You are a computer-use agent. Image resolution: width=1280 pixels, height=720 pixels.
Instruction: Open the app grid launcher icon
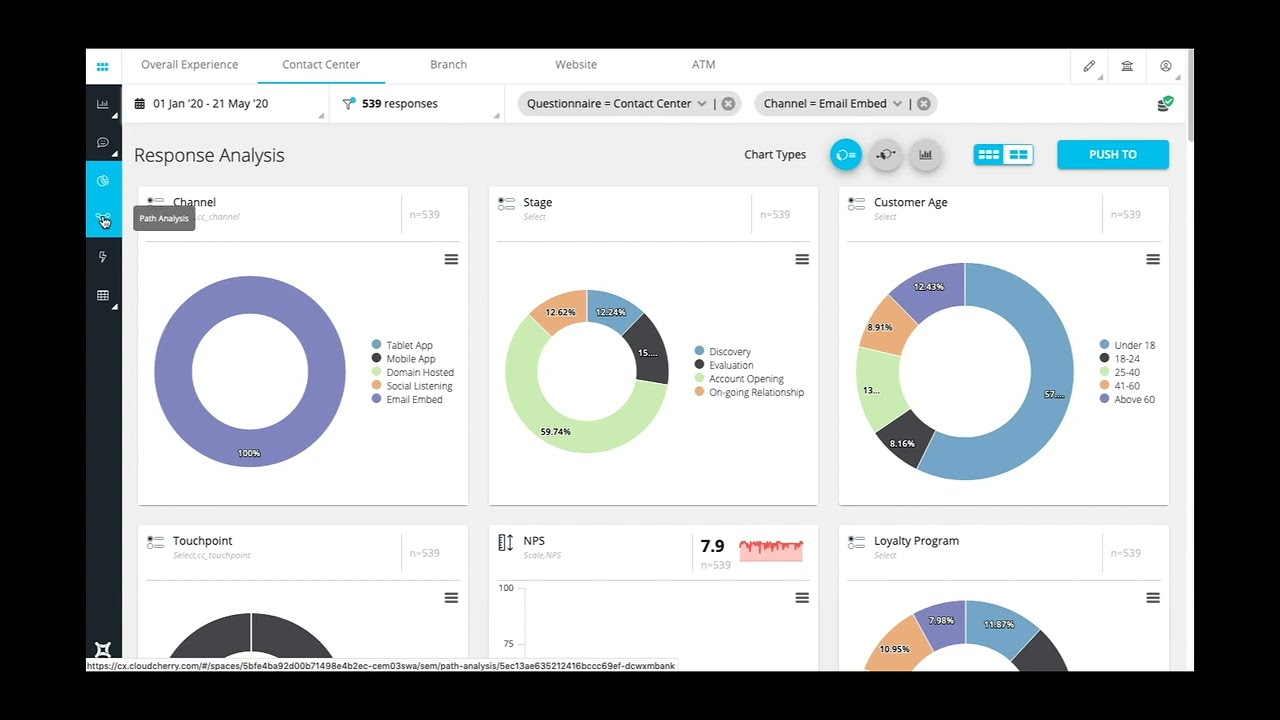pyautogui.click(x=103, y=67)
